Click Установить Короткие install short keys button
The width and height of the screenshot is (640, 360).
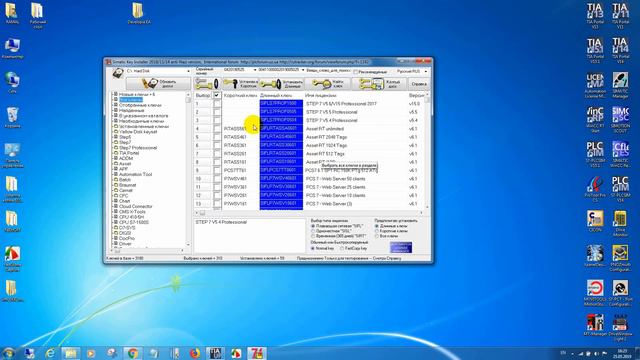click(x=240, y=84)
